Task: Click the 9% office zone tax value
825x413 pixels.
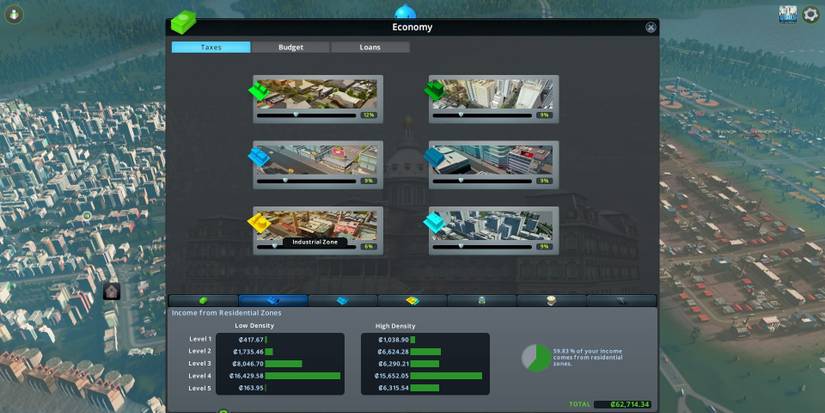Action: pos(544,247)
